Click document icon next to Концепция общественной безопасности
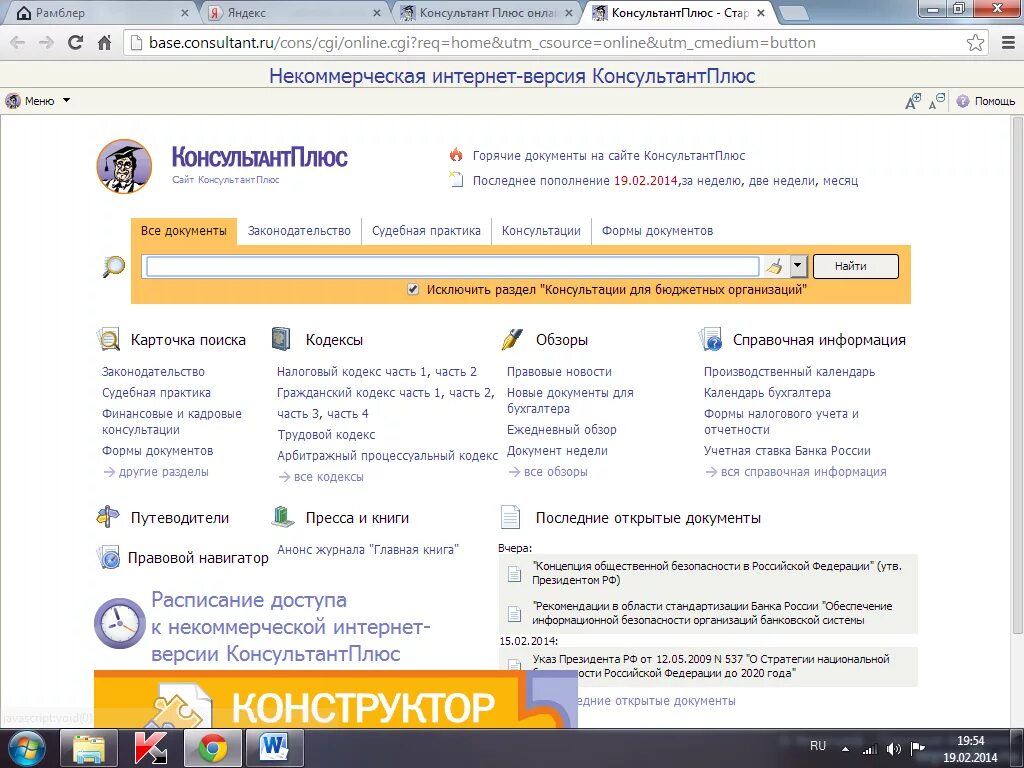Image resolution: width=1024 pixels, height=768 pixels. [515, 573]
